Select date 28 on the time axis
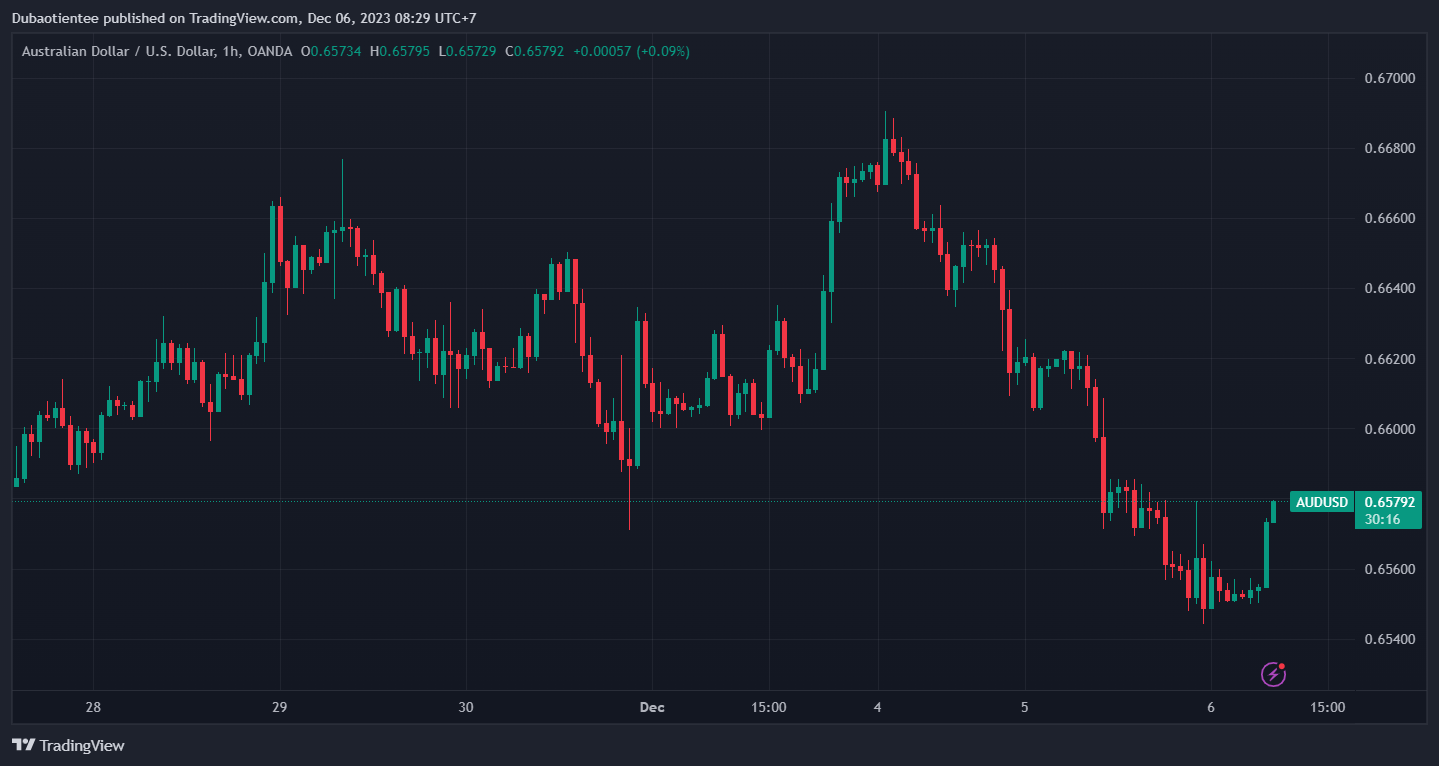This screenshot has height=766, width=1439. pyautogui.click(x=93, y=707)
